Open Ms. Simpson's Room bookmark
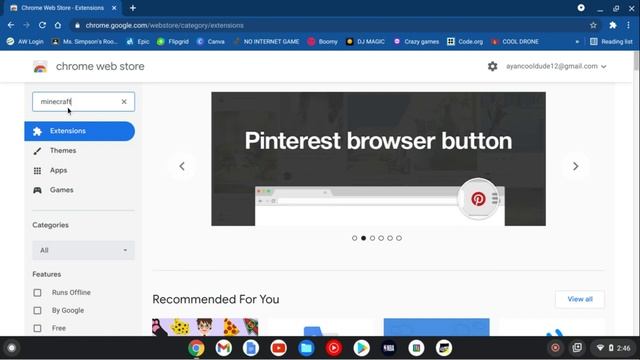The image size is (640, 360). pos(85,42)
